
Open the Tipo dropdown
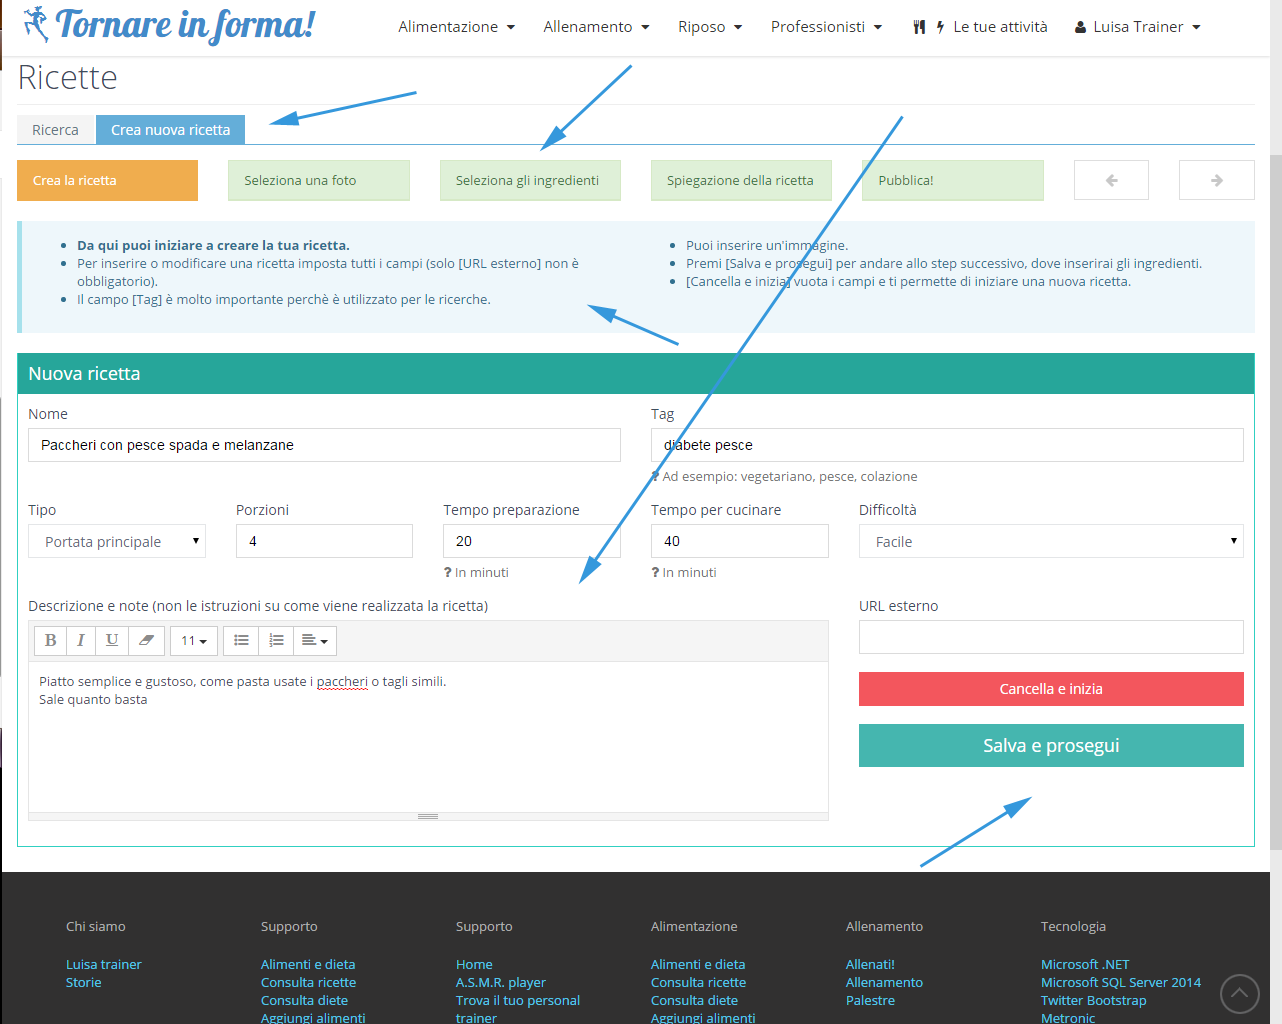(x=117, y=542)
